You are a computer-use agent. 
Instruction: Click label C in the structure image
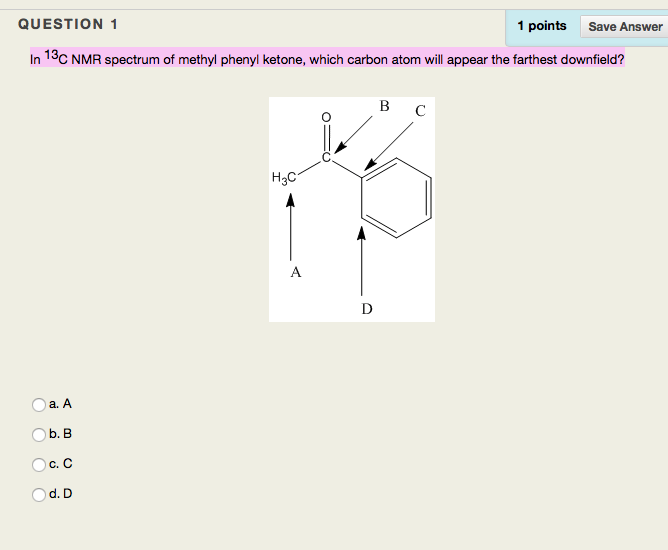click(420, 110)
